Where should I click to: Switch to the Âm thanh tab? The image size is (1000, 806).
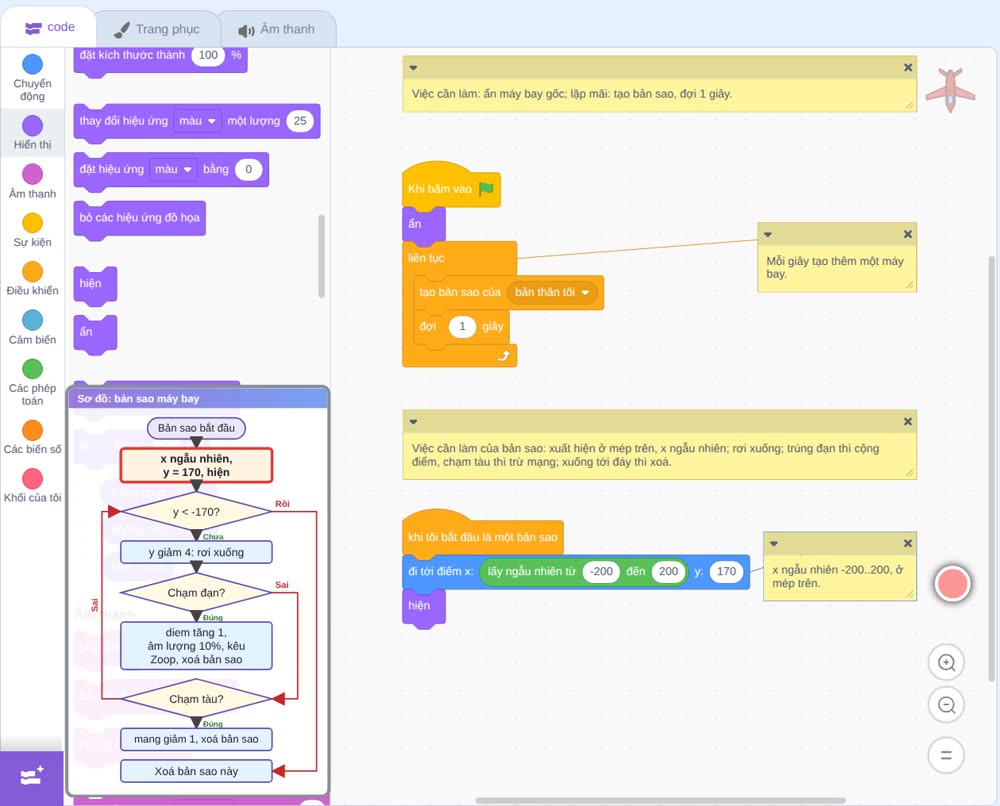tap(277, 29)
